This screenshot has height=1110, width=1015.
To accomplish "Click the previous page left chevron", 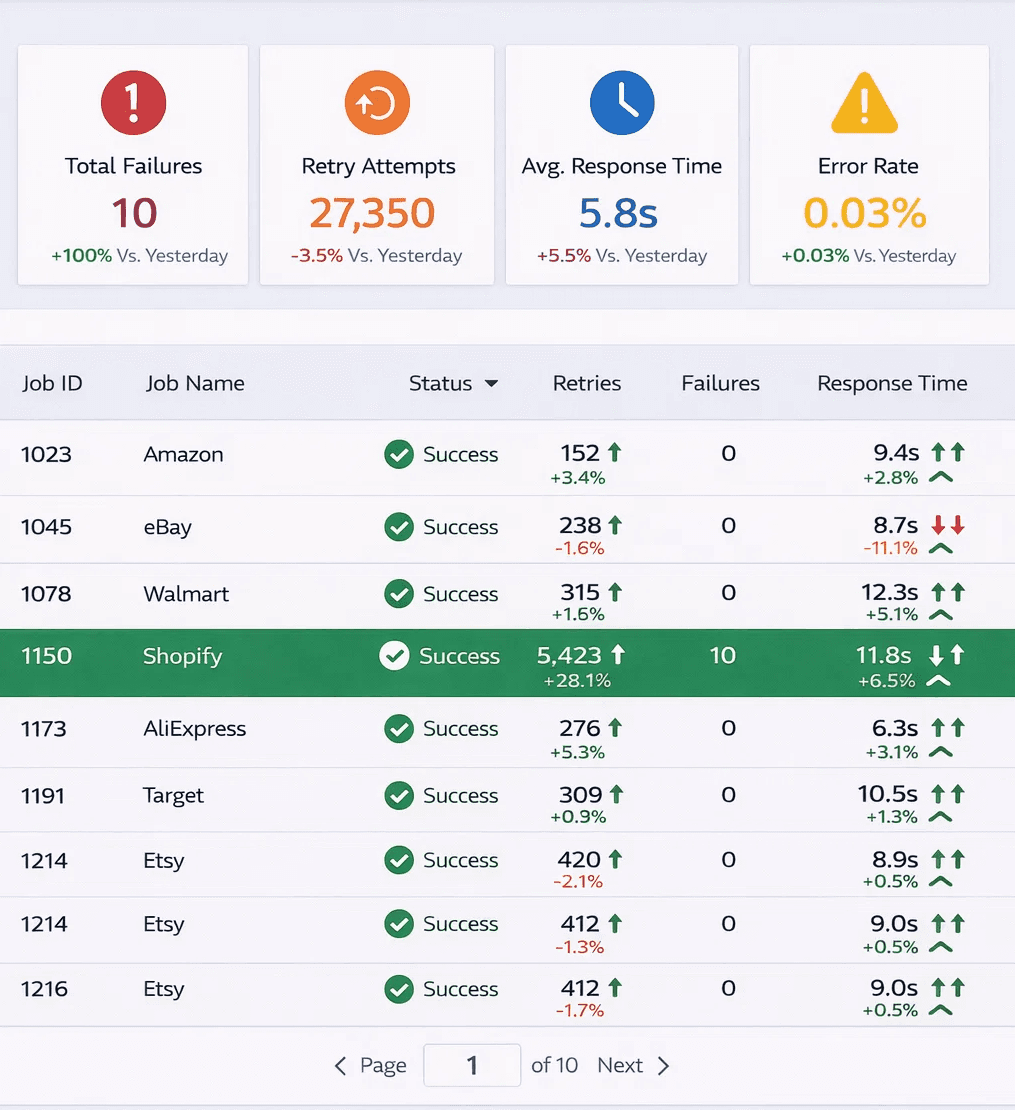I will pyautogui.click(x=340, y=1065).
